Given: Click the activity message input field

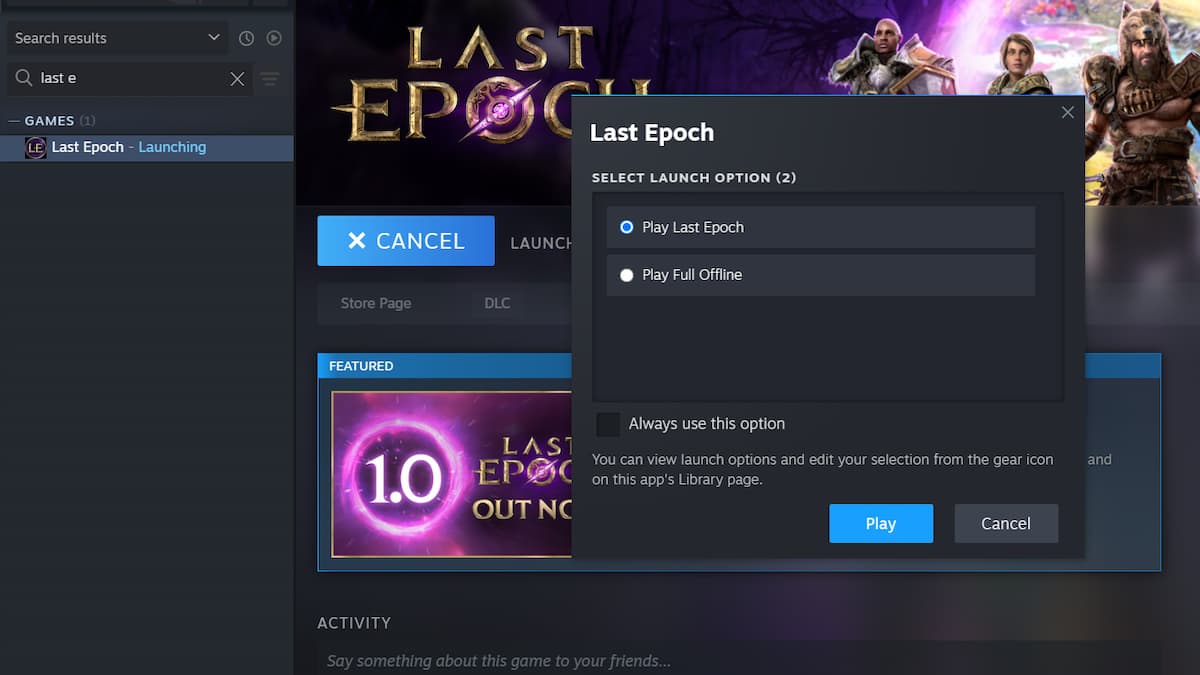Looking at the screenshot, I should coord(739,660).
